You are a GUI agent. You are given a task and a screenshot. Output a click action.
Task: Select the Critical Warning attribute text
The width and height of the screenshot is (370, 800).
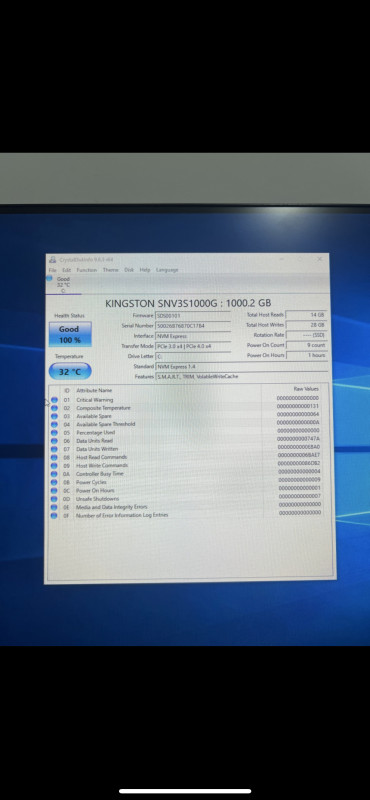(x=94, y=400)
